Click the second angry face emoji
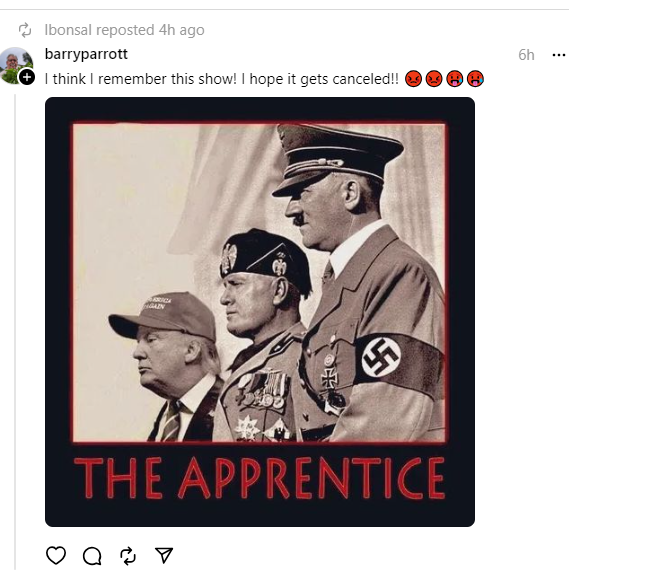Screen dimensions: 658x570 (x=434, y=79)
